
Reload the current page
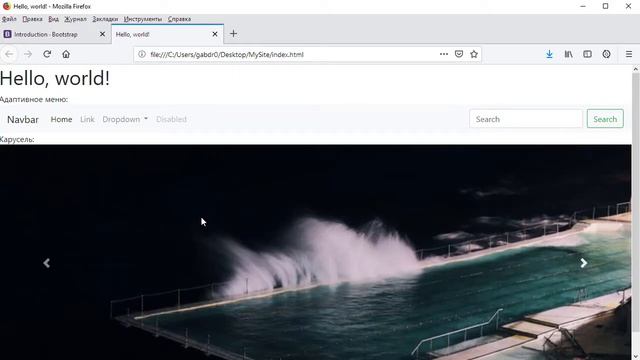pos(47,54)
